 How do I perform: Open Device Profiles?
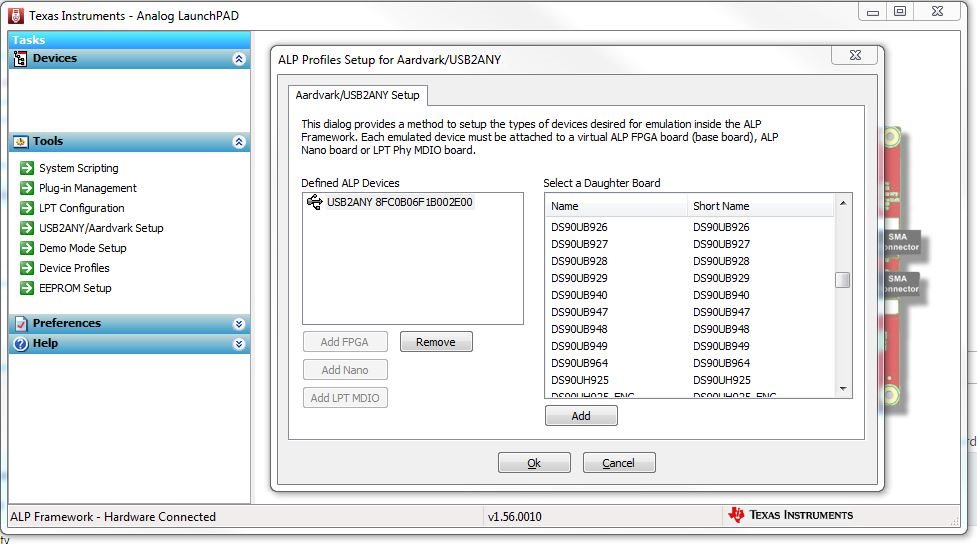point(74,268)
